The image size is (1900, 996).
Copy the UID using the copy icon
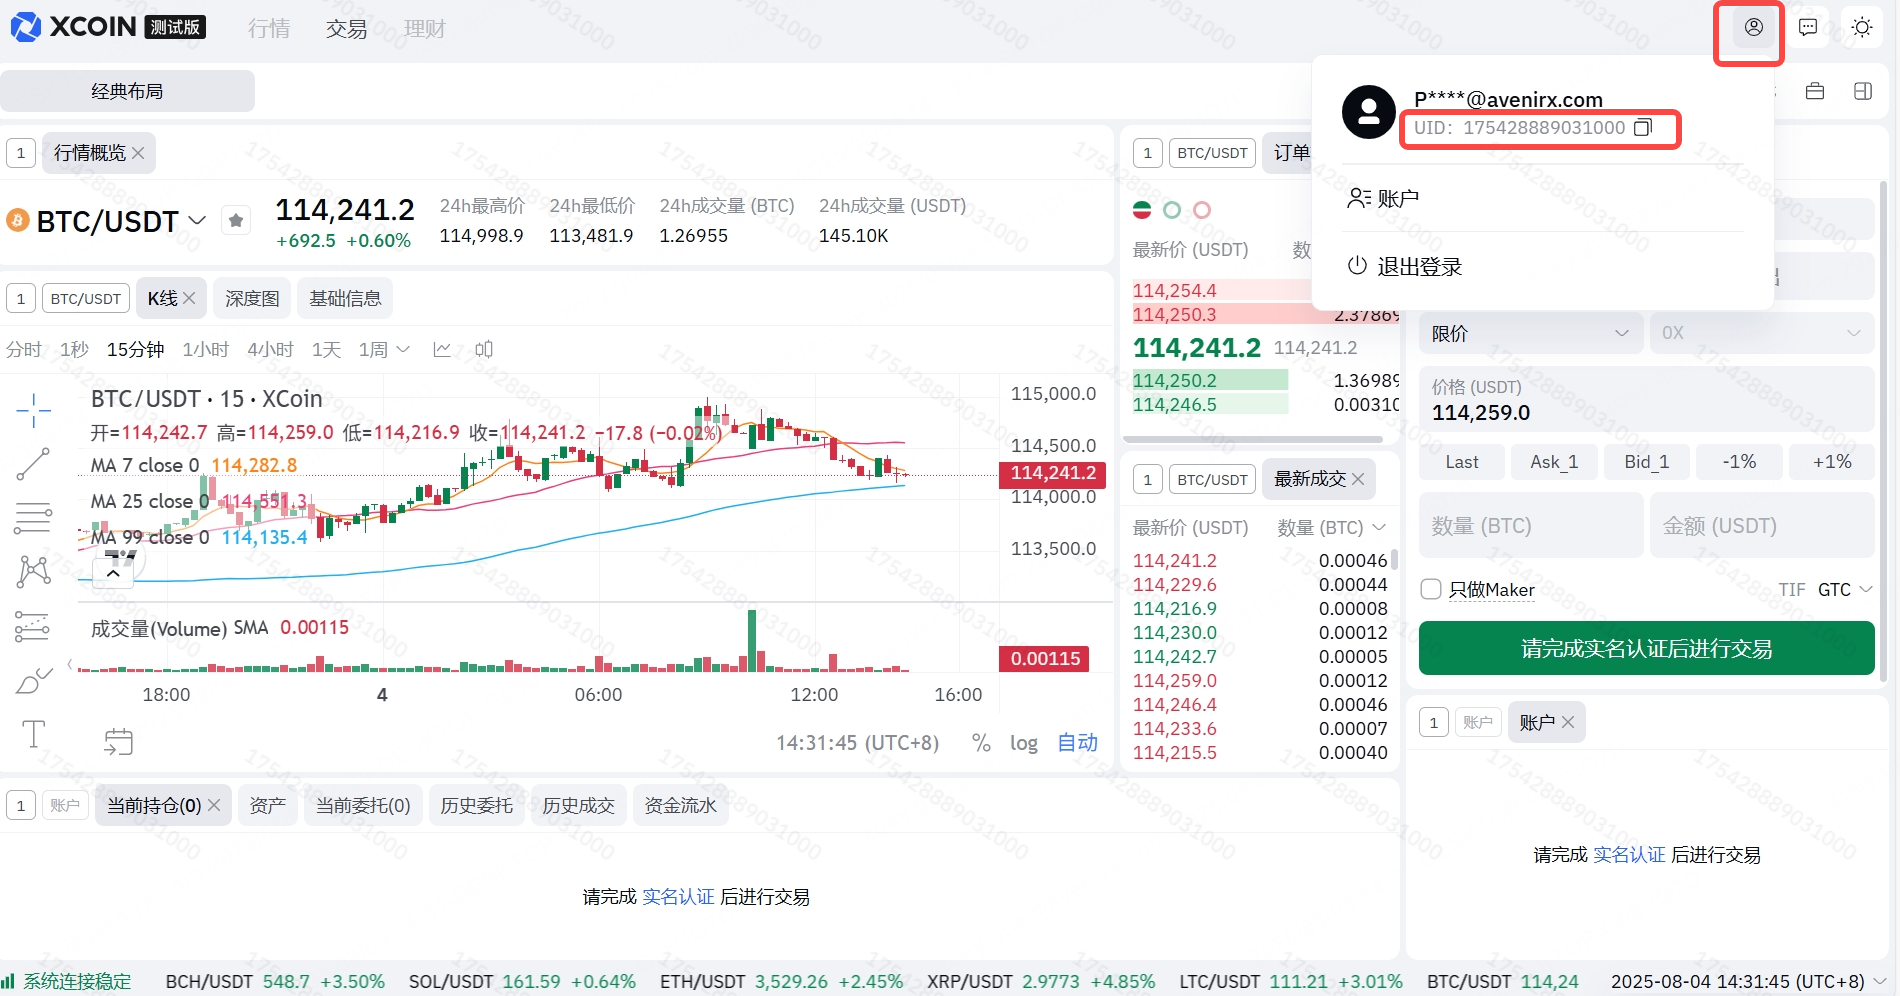click(x=1643, y=128)
